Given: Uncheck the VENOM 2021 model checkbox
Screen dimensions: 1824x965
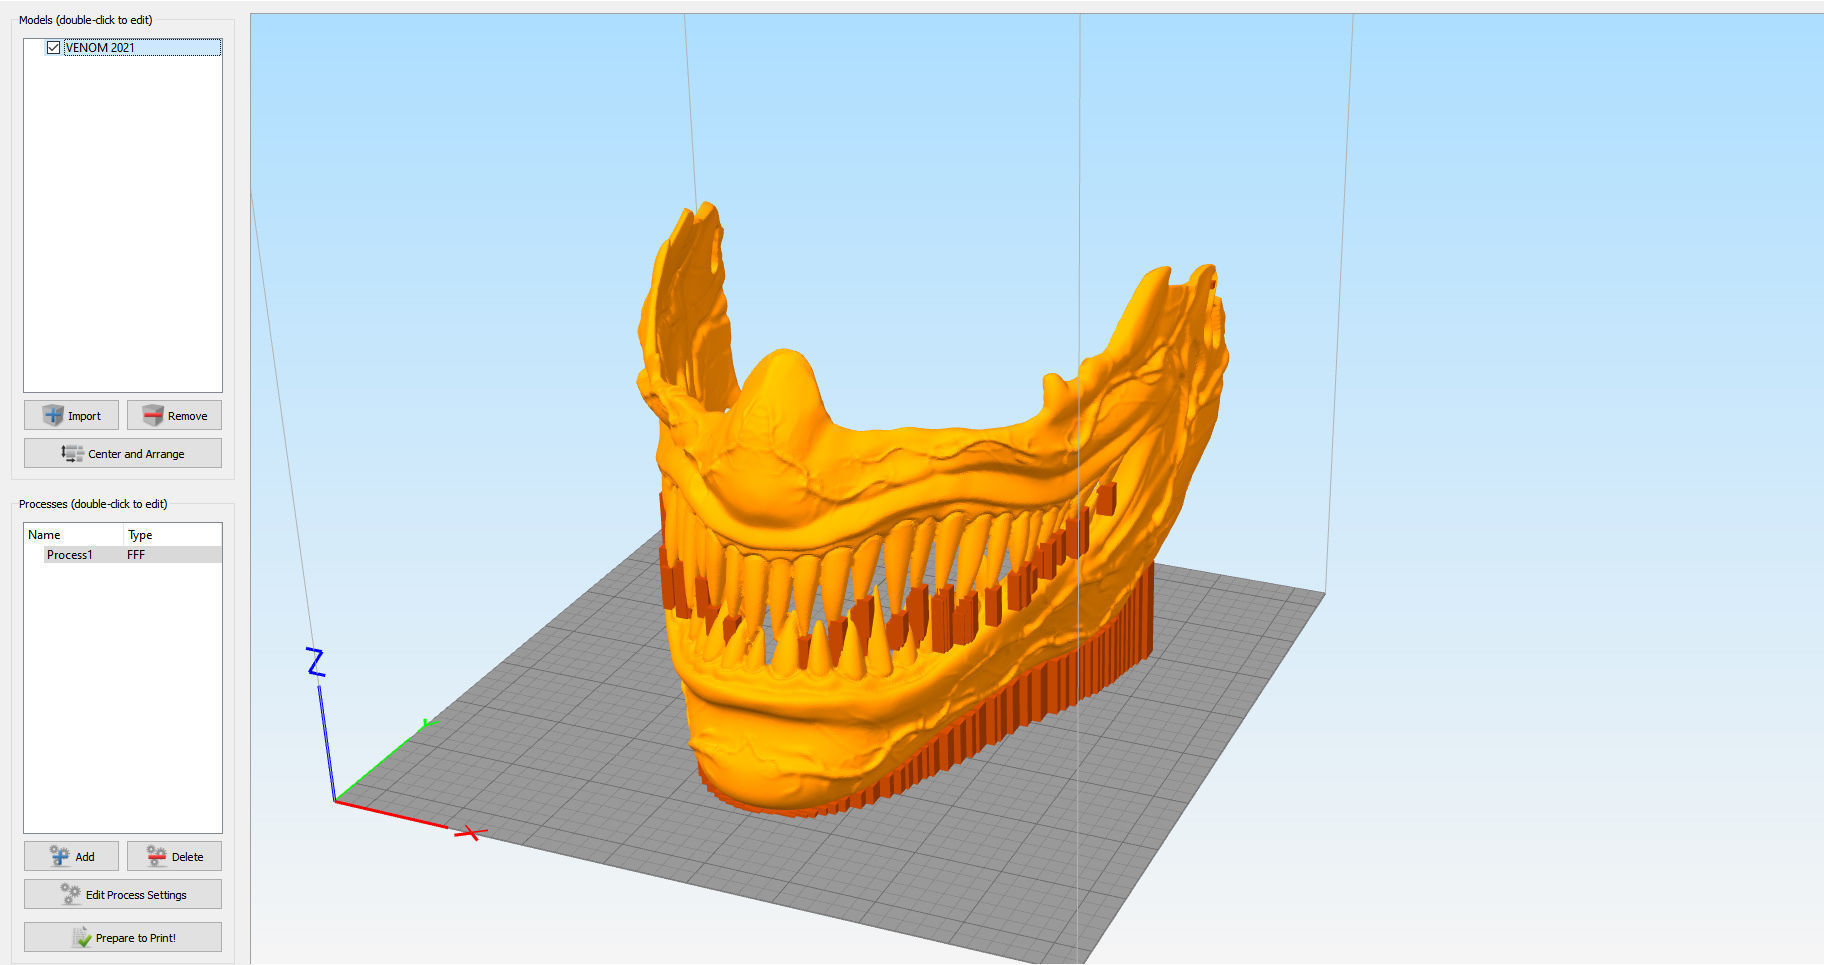Looking at the screenshot, I should coord(53,47).
